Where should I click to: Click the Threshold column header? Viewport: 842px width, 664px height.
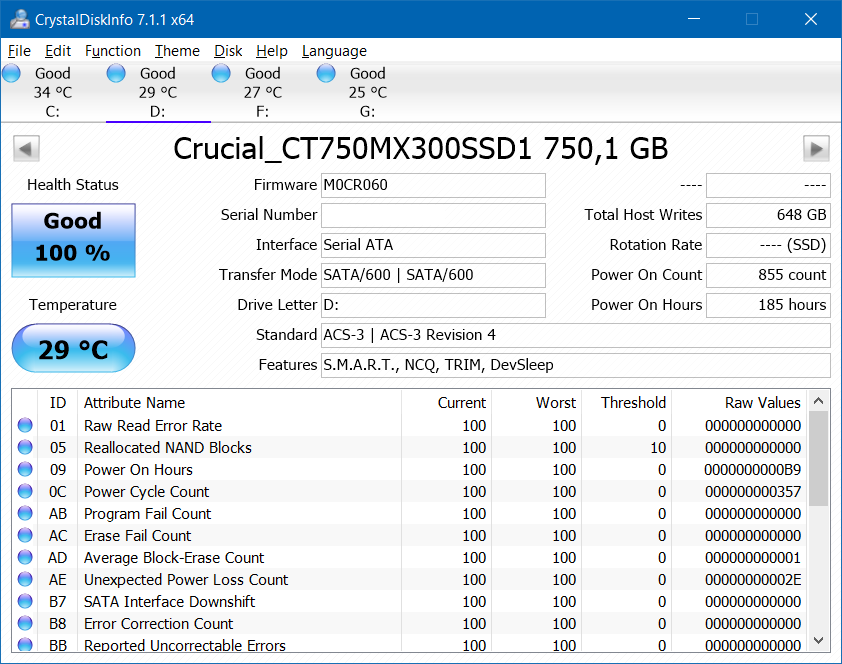coord(626,403)
